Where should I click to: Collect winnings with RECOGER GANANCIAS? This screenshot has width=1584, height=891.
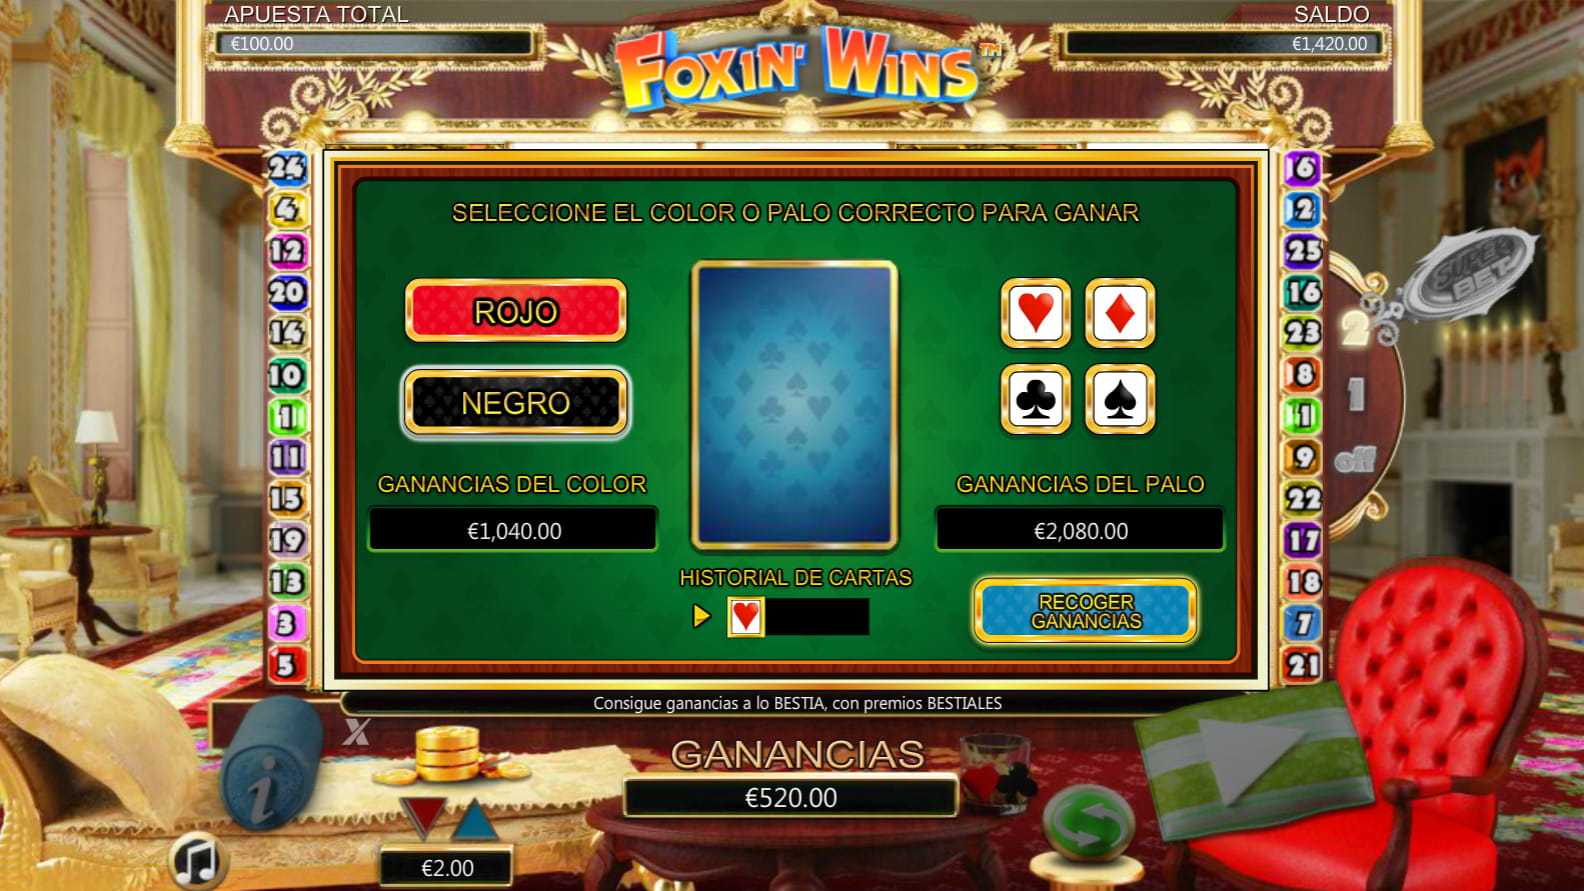click(x=1086, y=611)
